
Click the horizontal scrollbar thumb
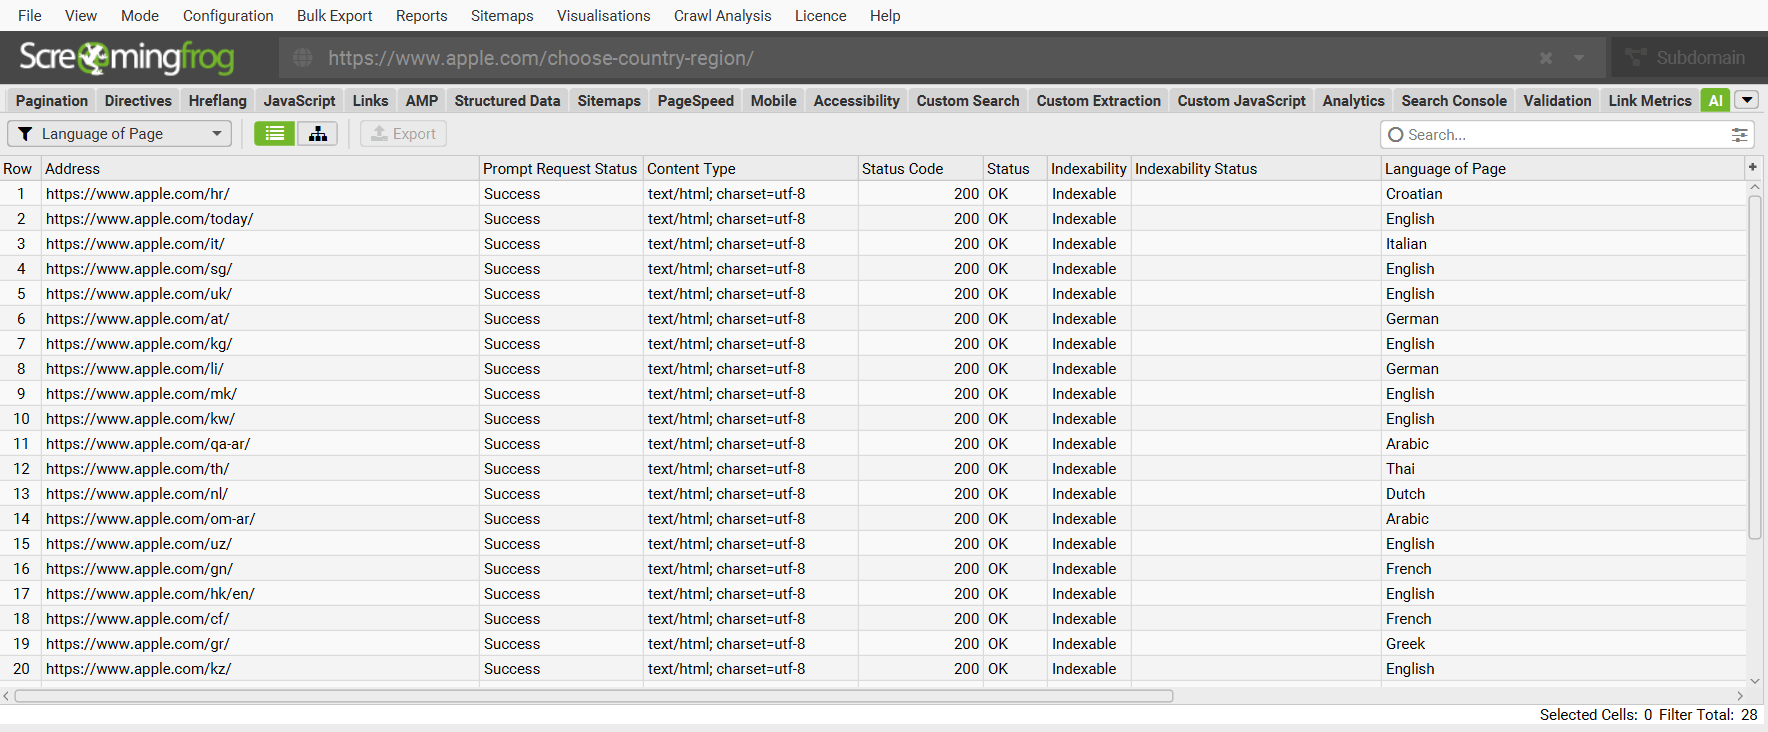coord(593,696)
